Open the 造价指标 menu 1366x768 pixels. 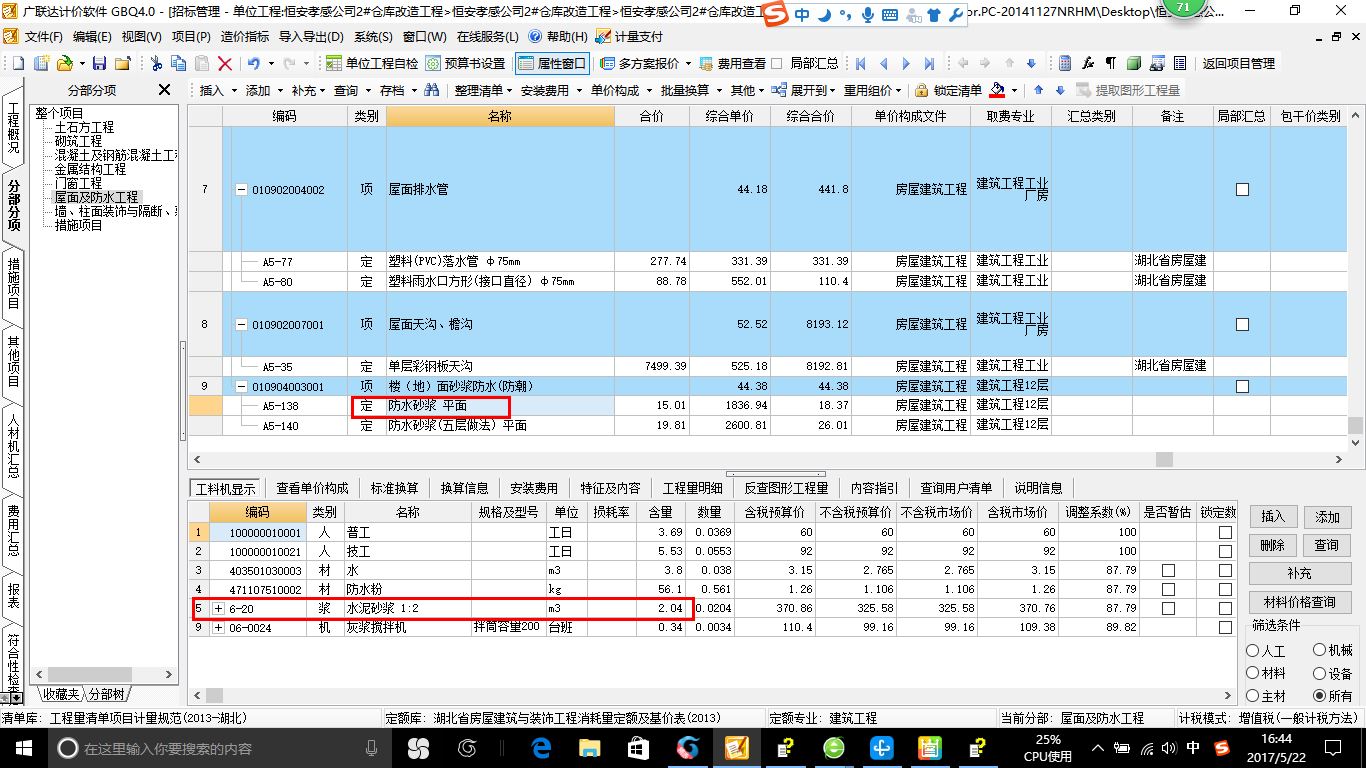[245, 37]
